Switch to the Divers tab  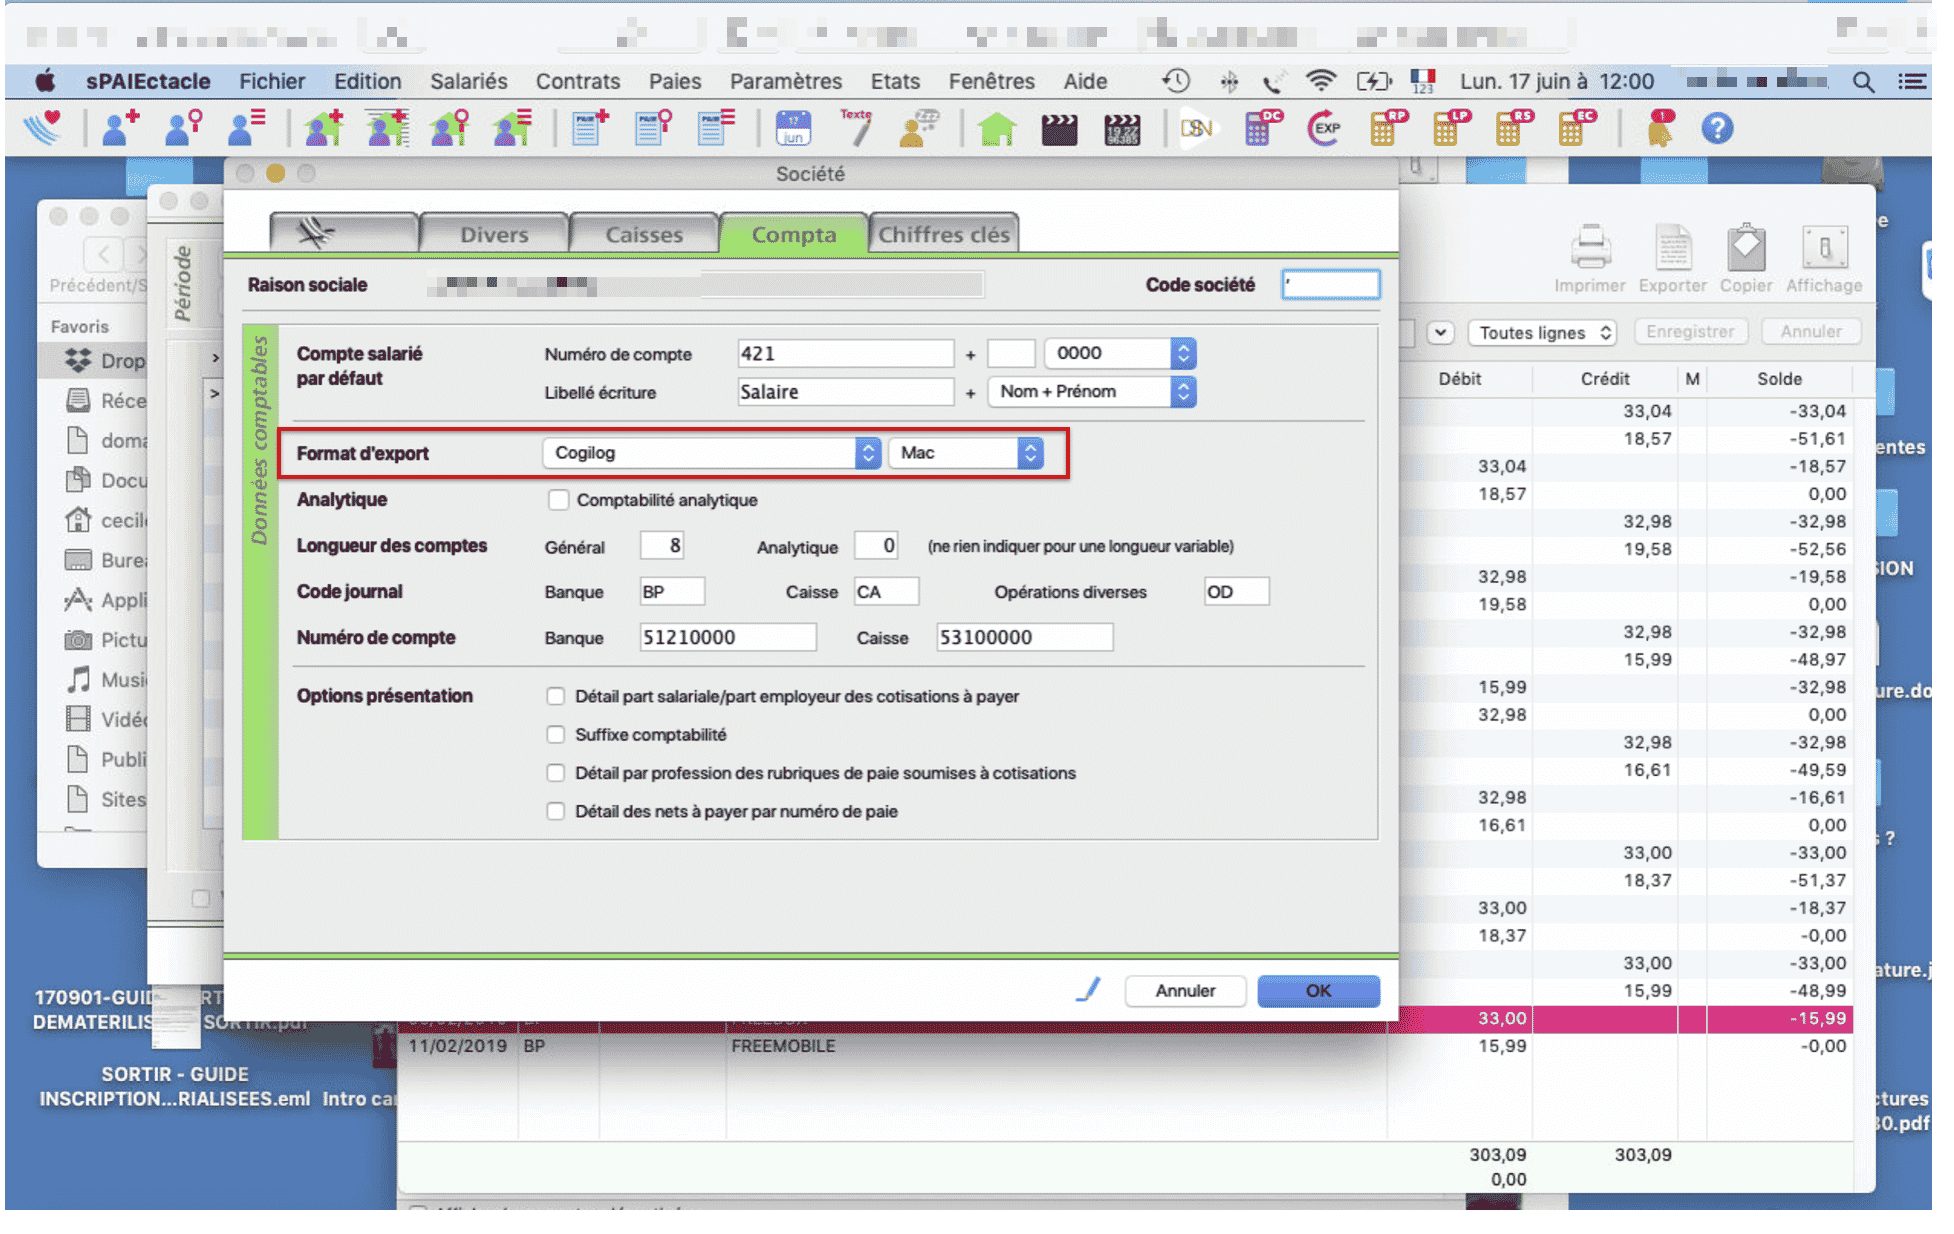494,234
